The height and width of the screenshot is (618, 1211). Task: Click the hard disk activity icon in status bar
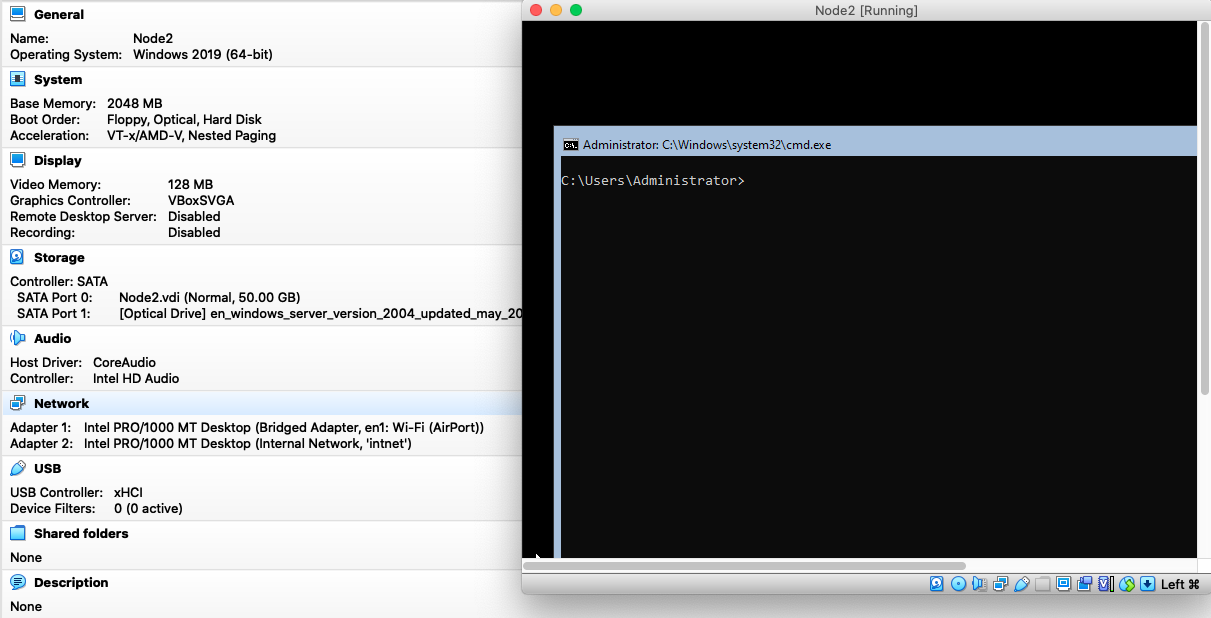click(x=937, y=584)
